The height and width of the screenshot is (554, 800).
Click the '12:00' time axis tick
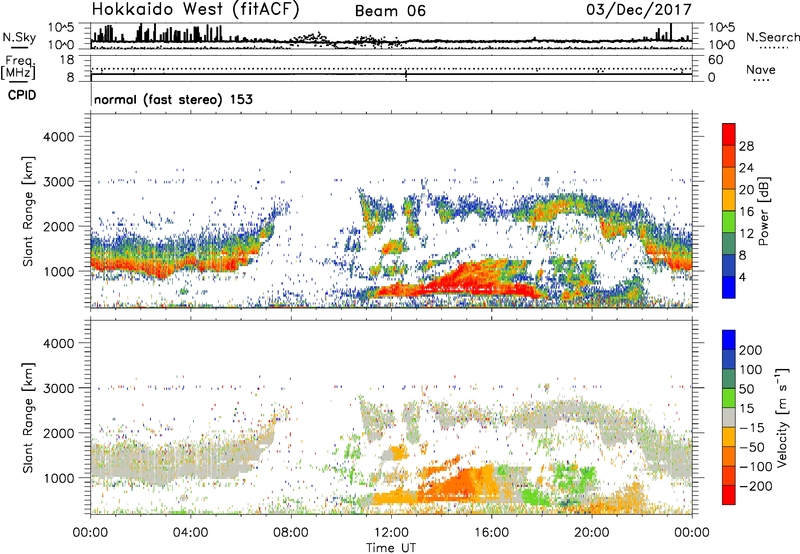pos(391,533)
